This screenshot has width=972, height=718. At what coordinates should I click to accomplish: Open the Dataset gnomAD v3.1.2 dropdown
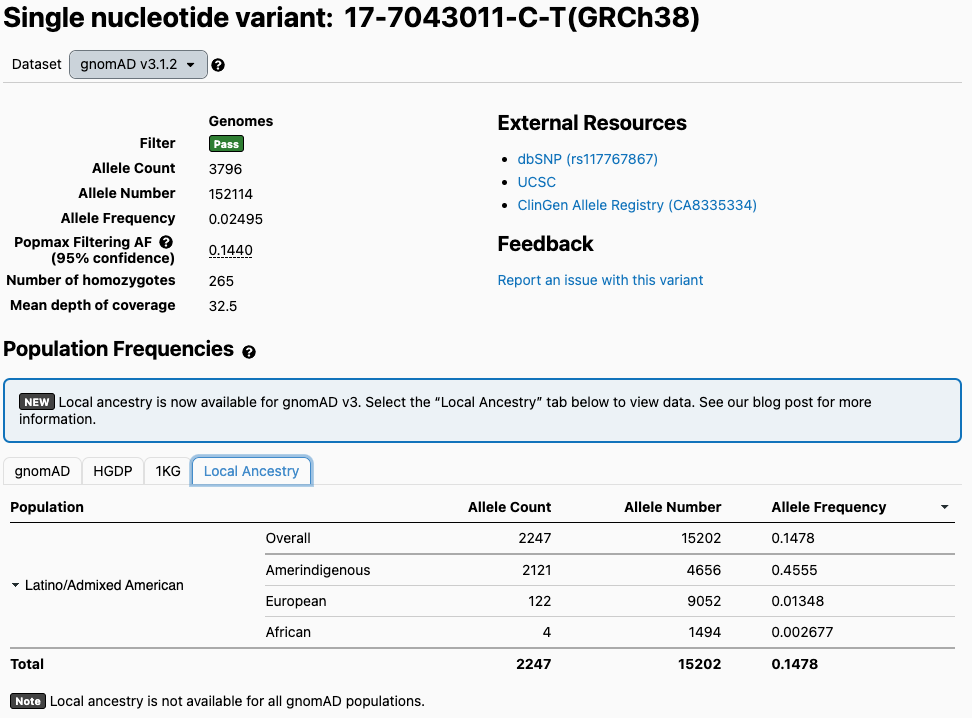[138, 64]
